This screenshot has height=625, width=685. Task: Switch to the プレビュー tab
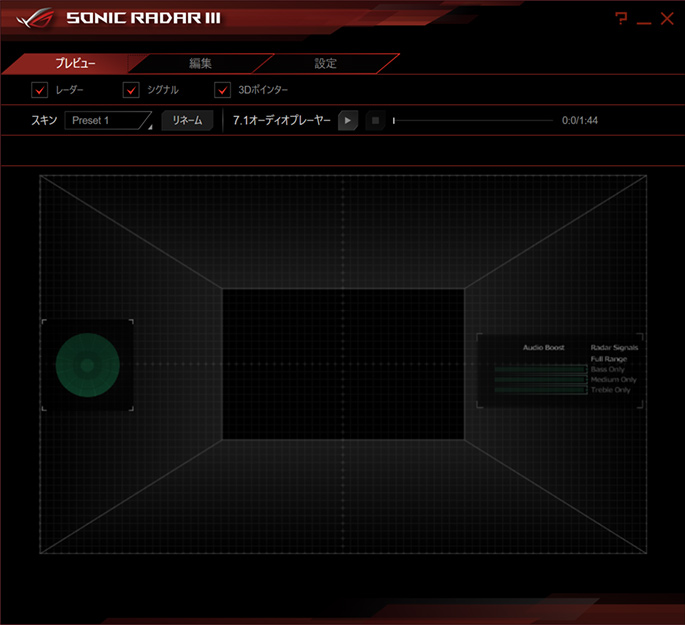(75, 63)
